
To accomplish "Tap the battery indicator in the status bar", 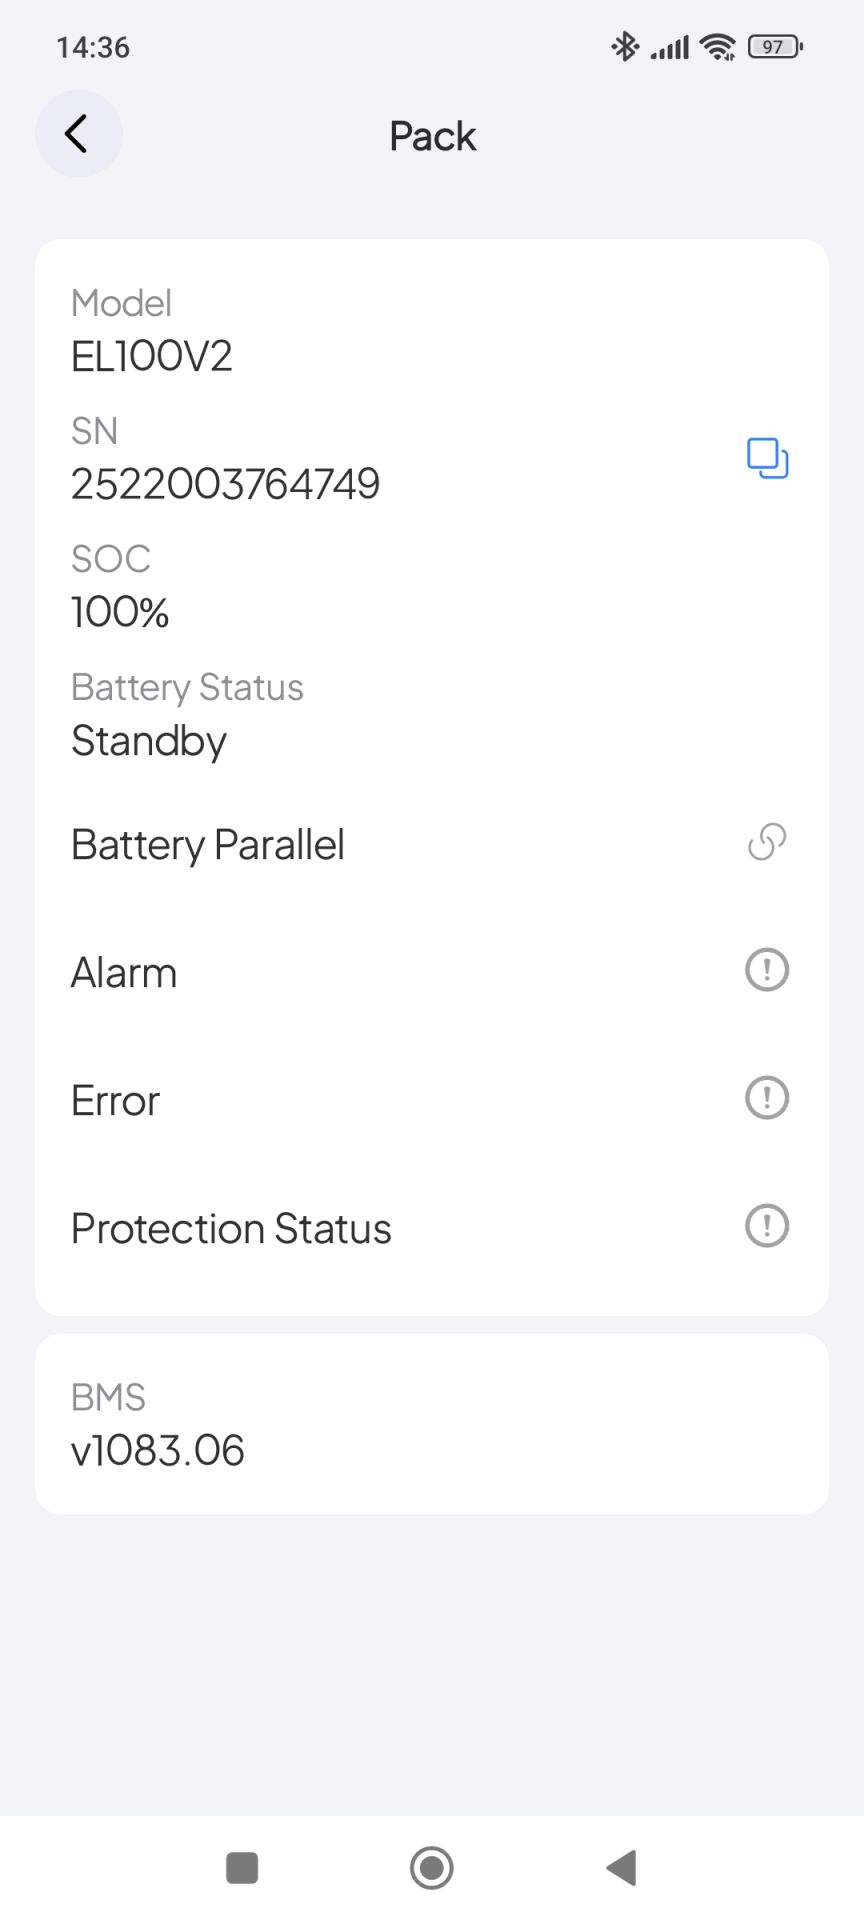I will (775, 46).
